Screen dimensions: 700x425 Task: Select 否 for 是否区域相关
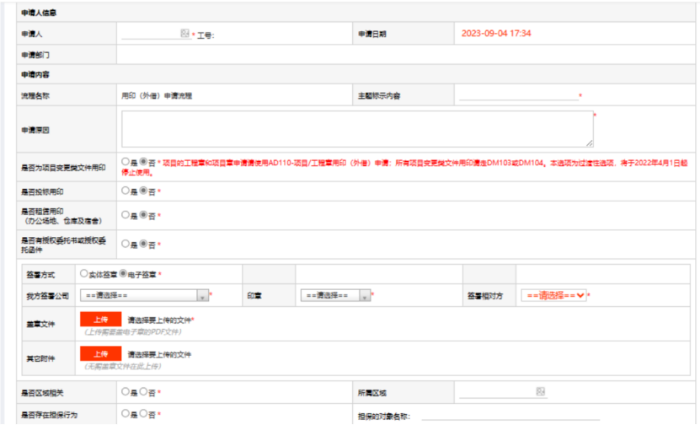tap(143, 390)
